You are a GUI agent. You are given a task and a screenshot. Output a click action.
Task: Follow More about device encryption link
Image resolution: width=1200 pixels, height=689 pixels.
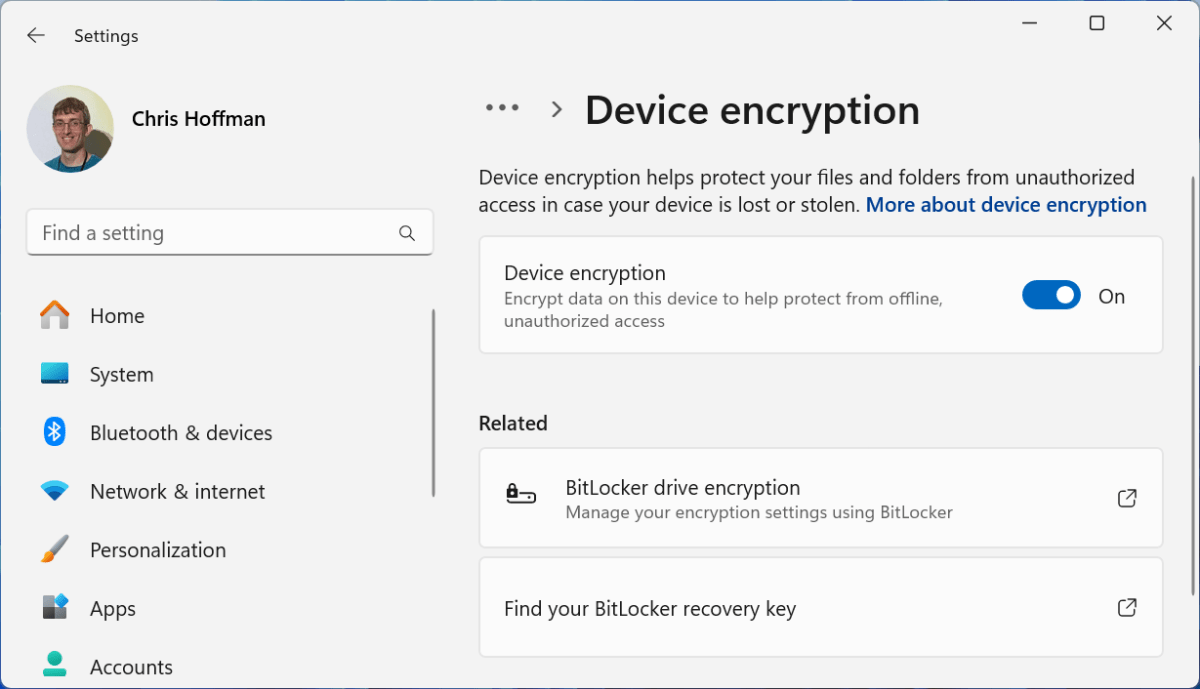point(1006,205)
